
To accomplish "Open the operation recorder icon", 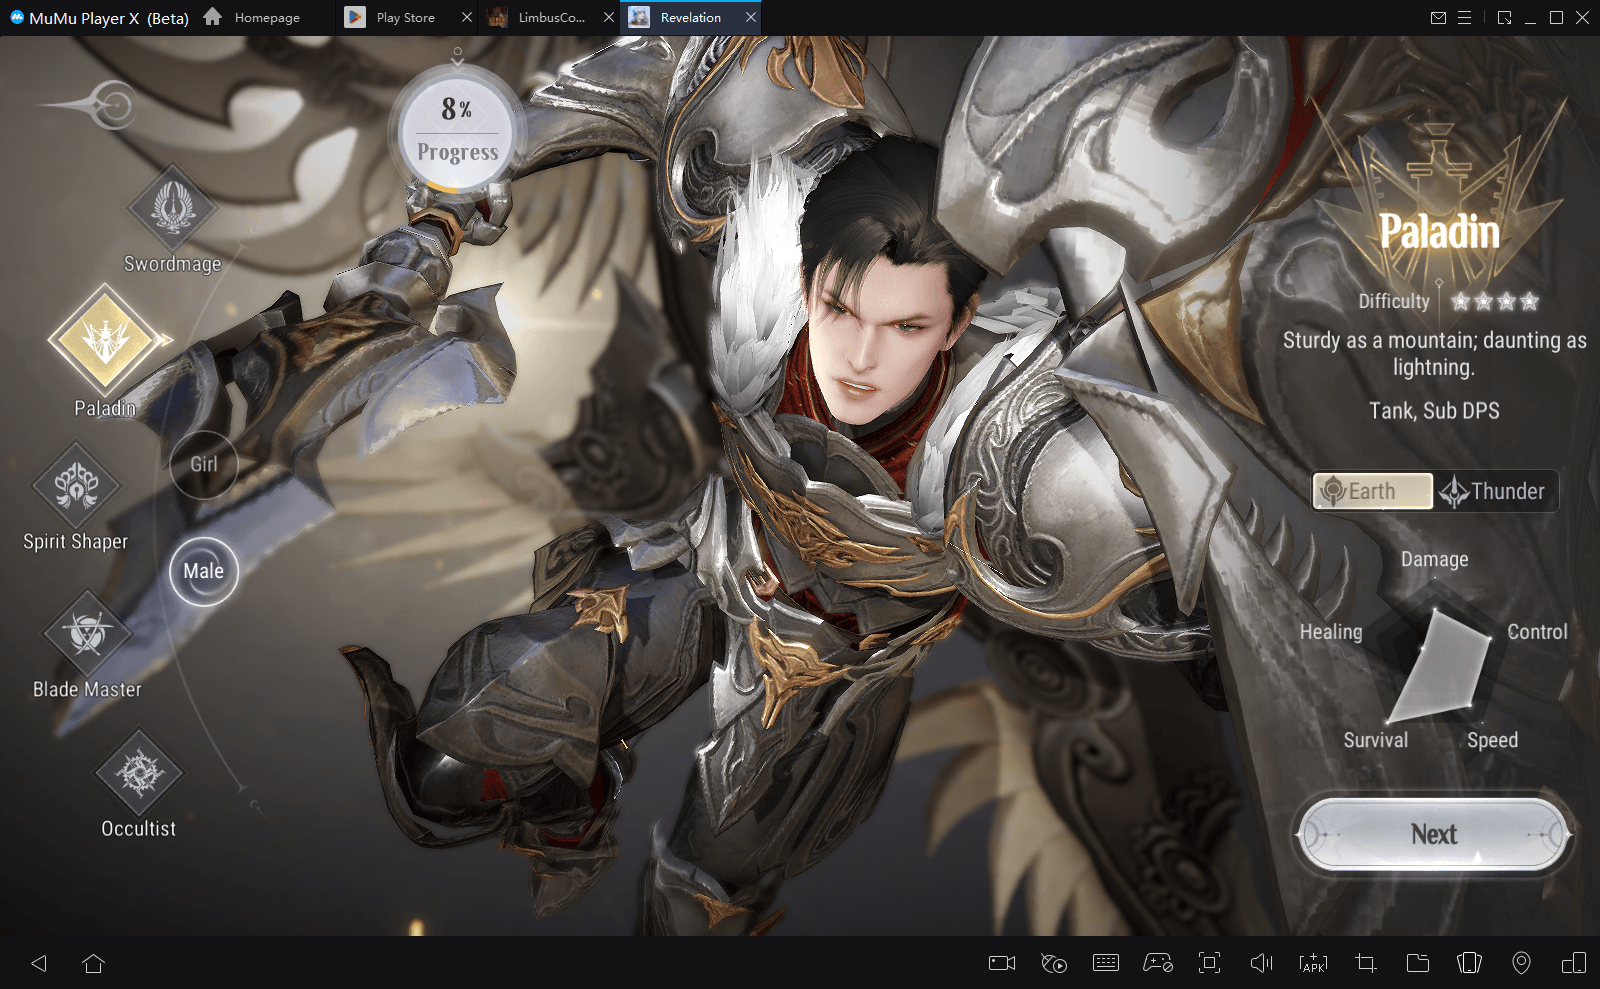I will click(1054, 963).
